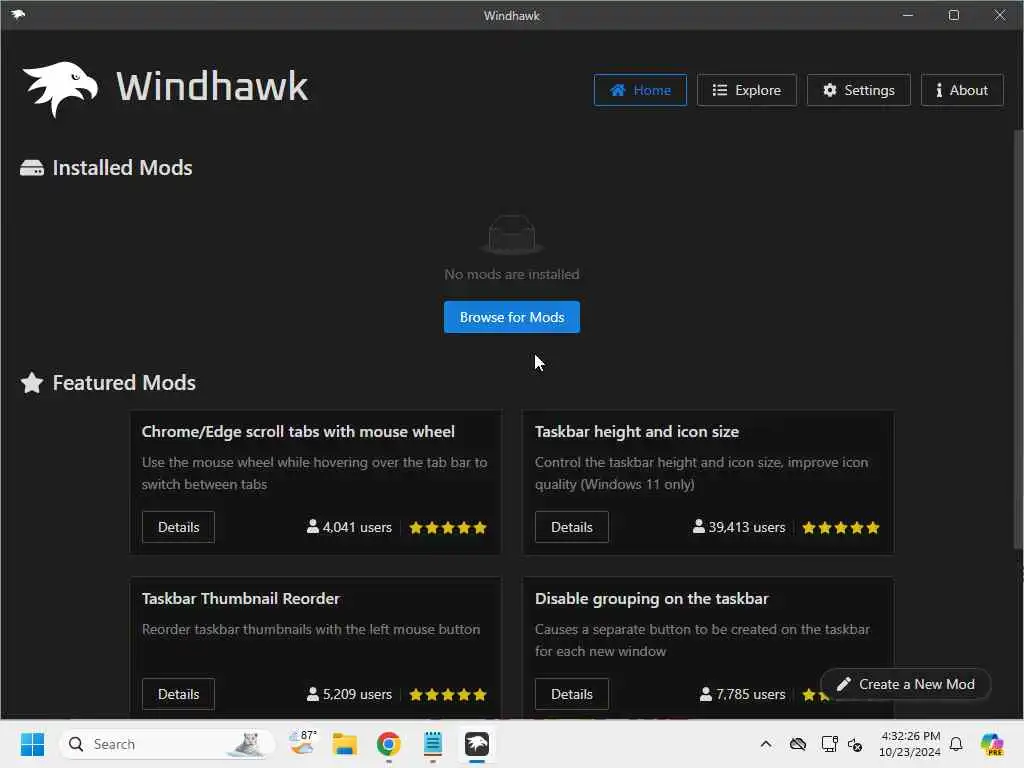Image resolution: width=1024 pixels, height=768 pixels.
Task: Open the Settings tab
Action: (858, 90)
